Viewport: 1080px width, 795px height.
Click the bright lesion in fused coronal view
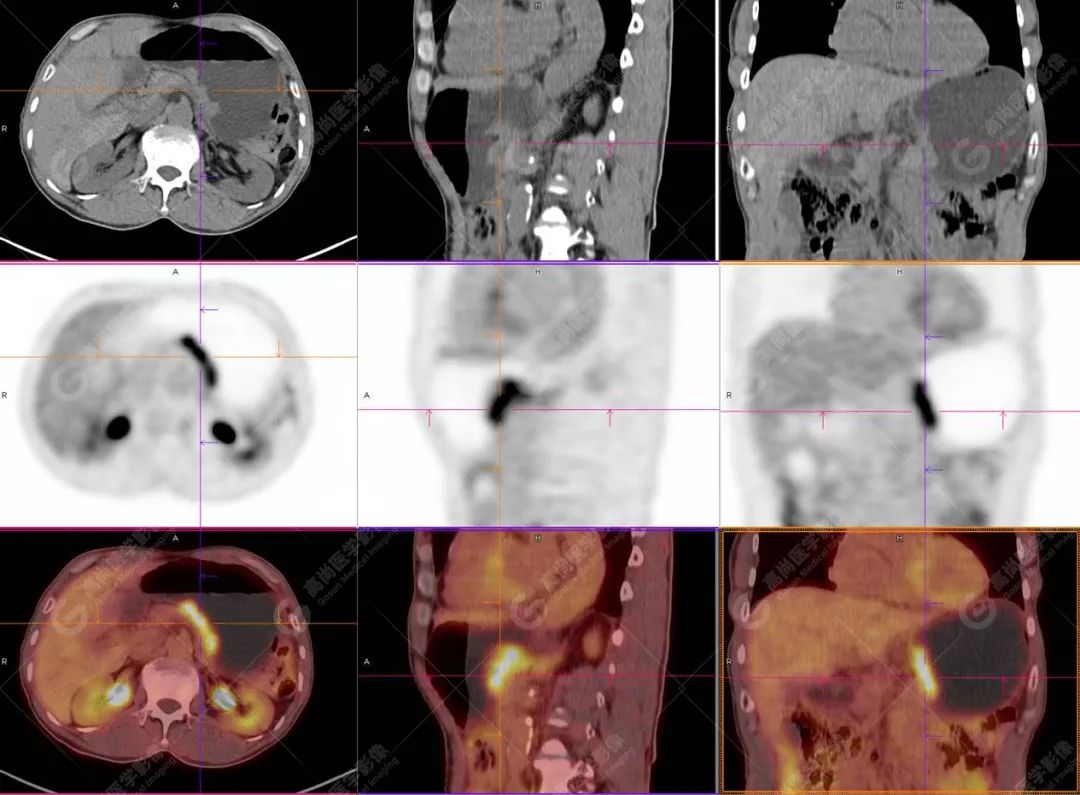(x=926, y=673)
